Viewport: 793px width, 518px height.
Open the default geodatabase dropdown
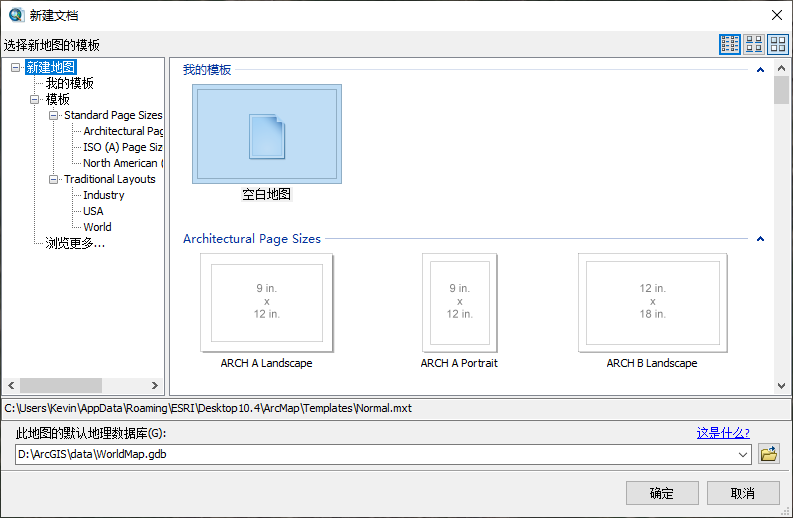click(743, 455)
